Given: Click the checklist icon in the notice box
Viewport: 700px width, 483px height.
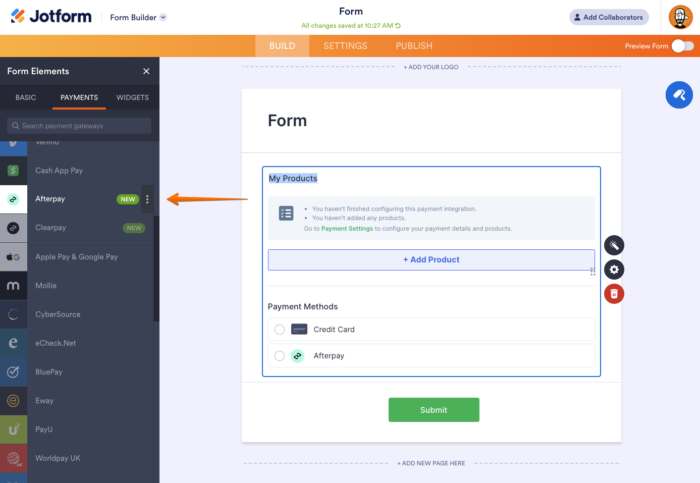Looking at the screenshot, I should coord(286,213).
